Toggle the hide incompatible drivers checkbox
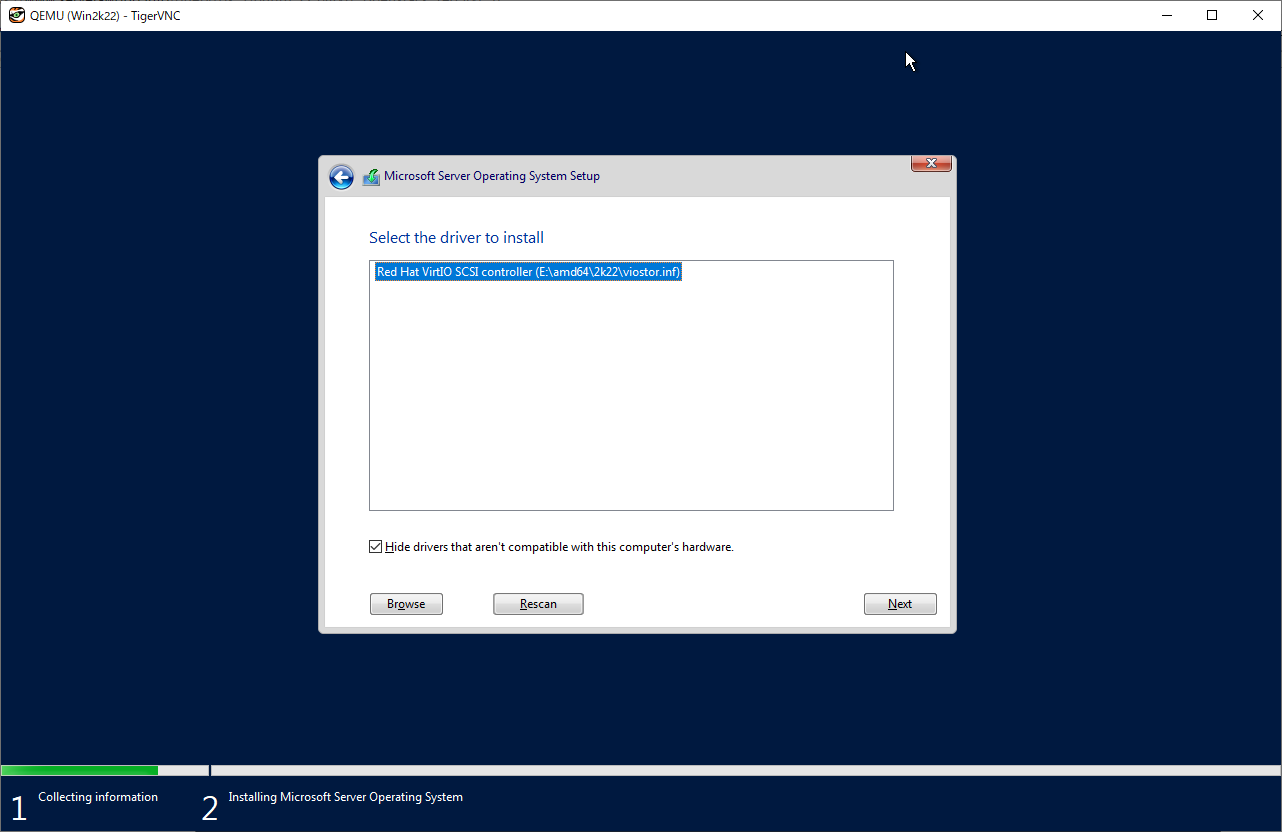 (x=376, y=547)
